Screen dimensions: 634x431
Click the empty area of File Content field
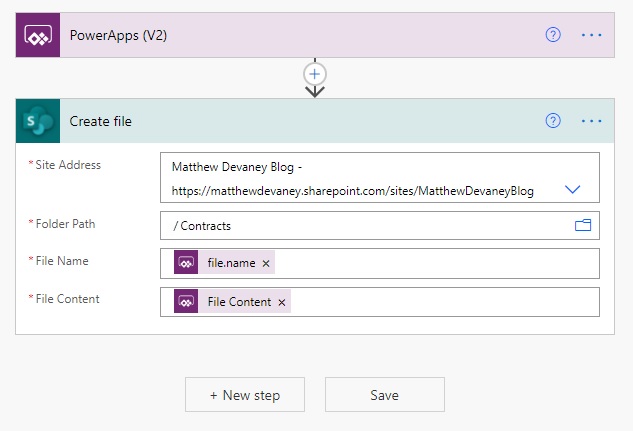coord(445,302)
